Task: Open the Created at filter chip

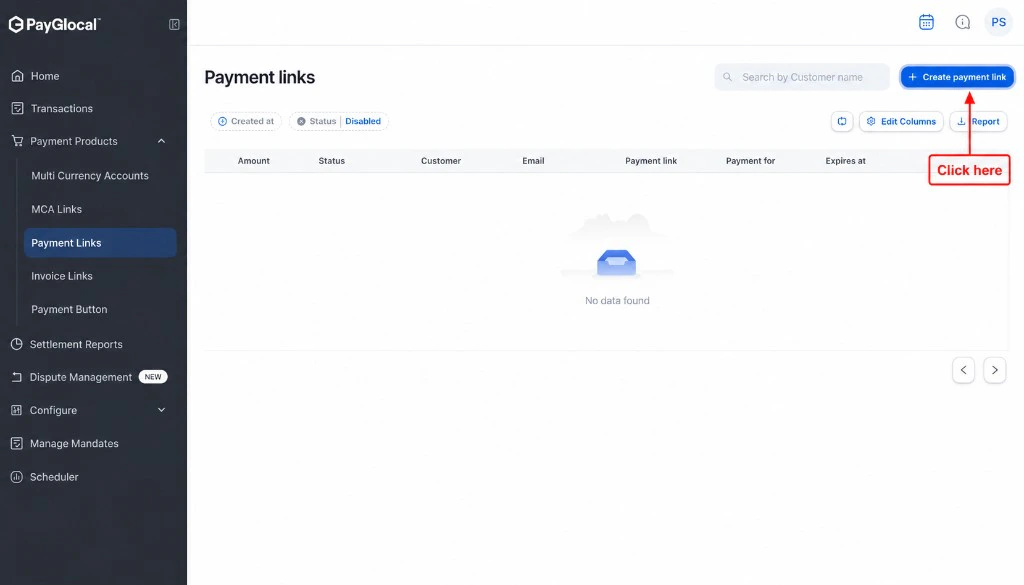Action: click(x=246, y=121)
